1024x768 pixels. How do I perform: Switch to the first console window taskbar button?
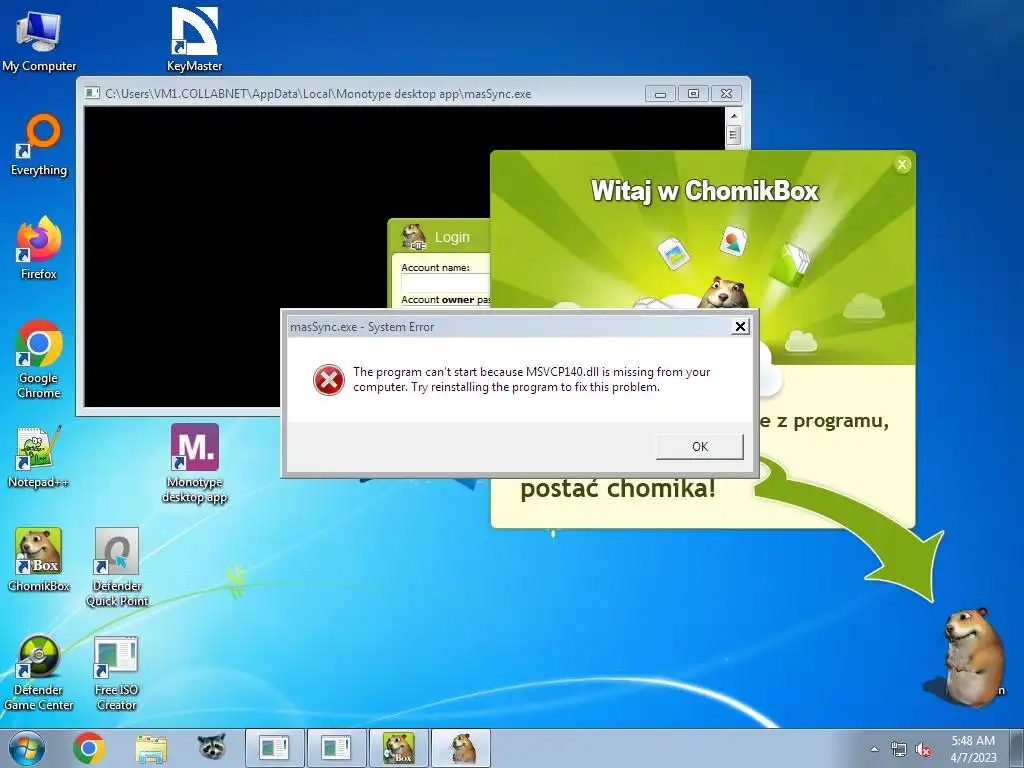pyautogui.click(x=274, y=748)
